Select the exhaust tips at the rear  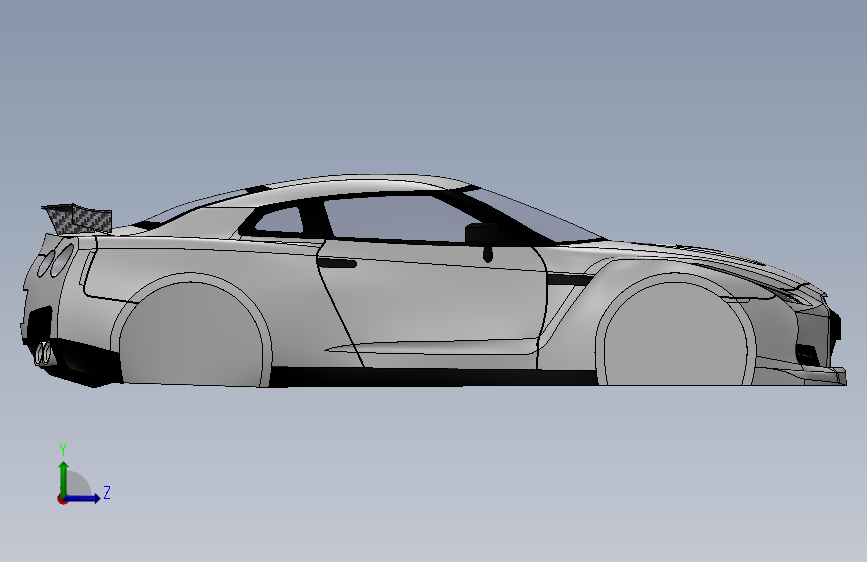pyautogui.click(x=44, y=353)
